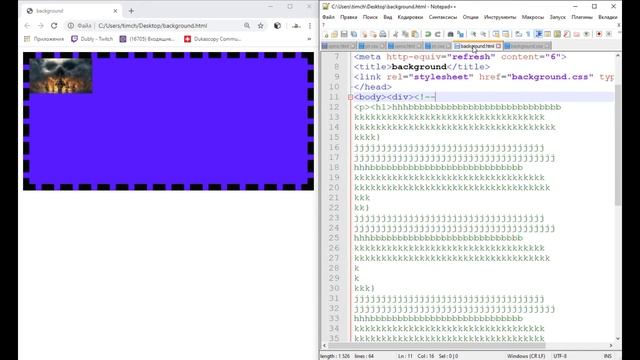Create a new file in Notepad++ toolbar
The width and height of the screenshot is (640, 360).
(x=326, y=34)
